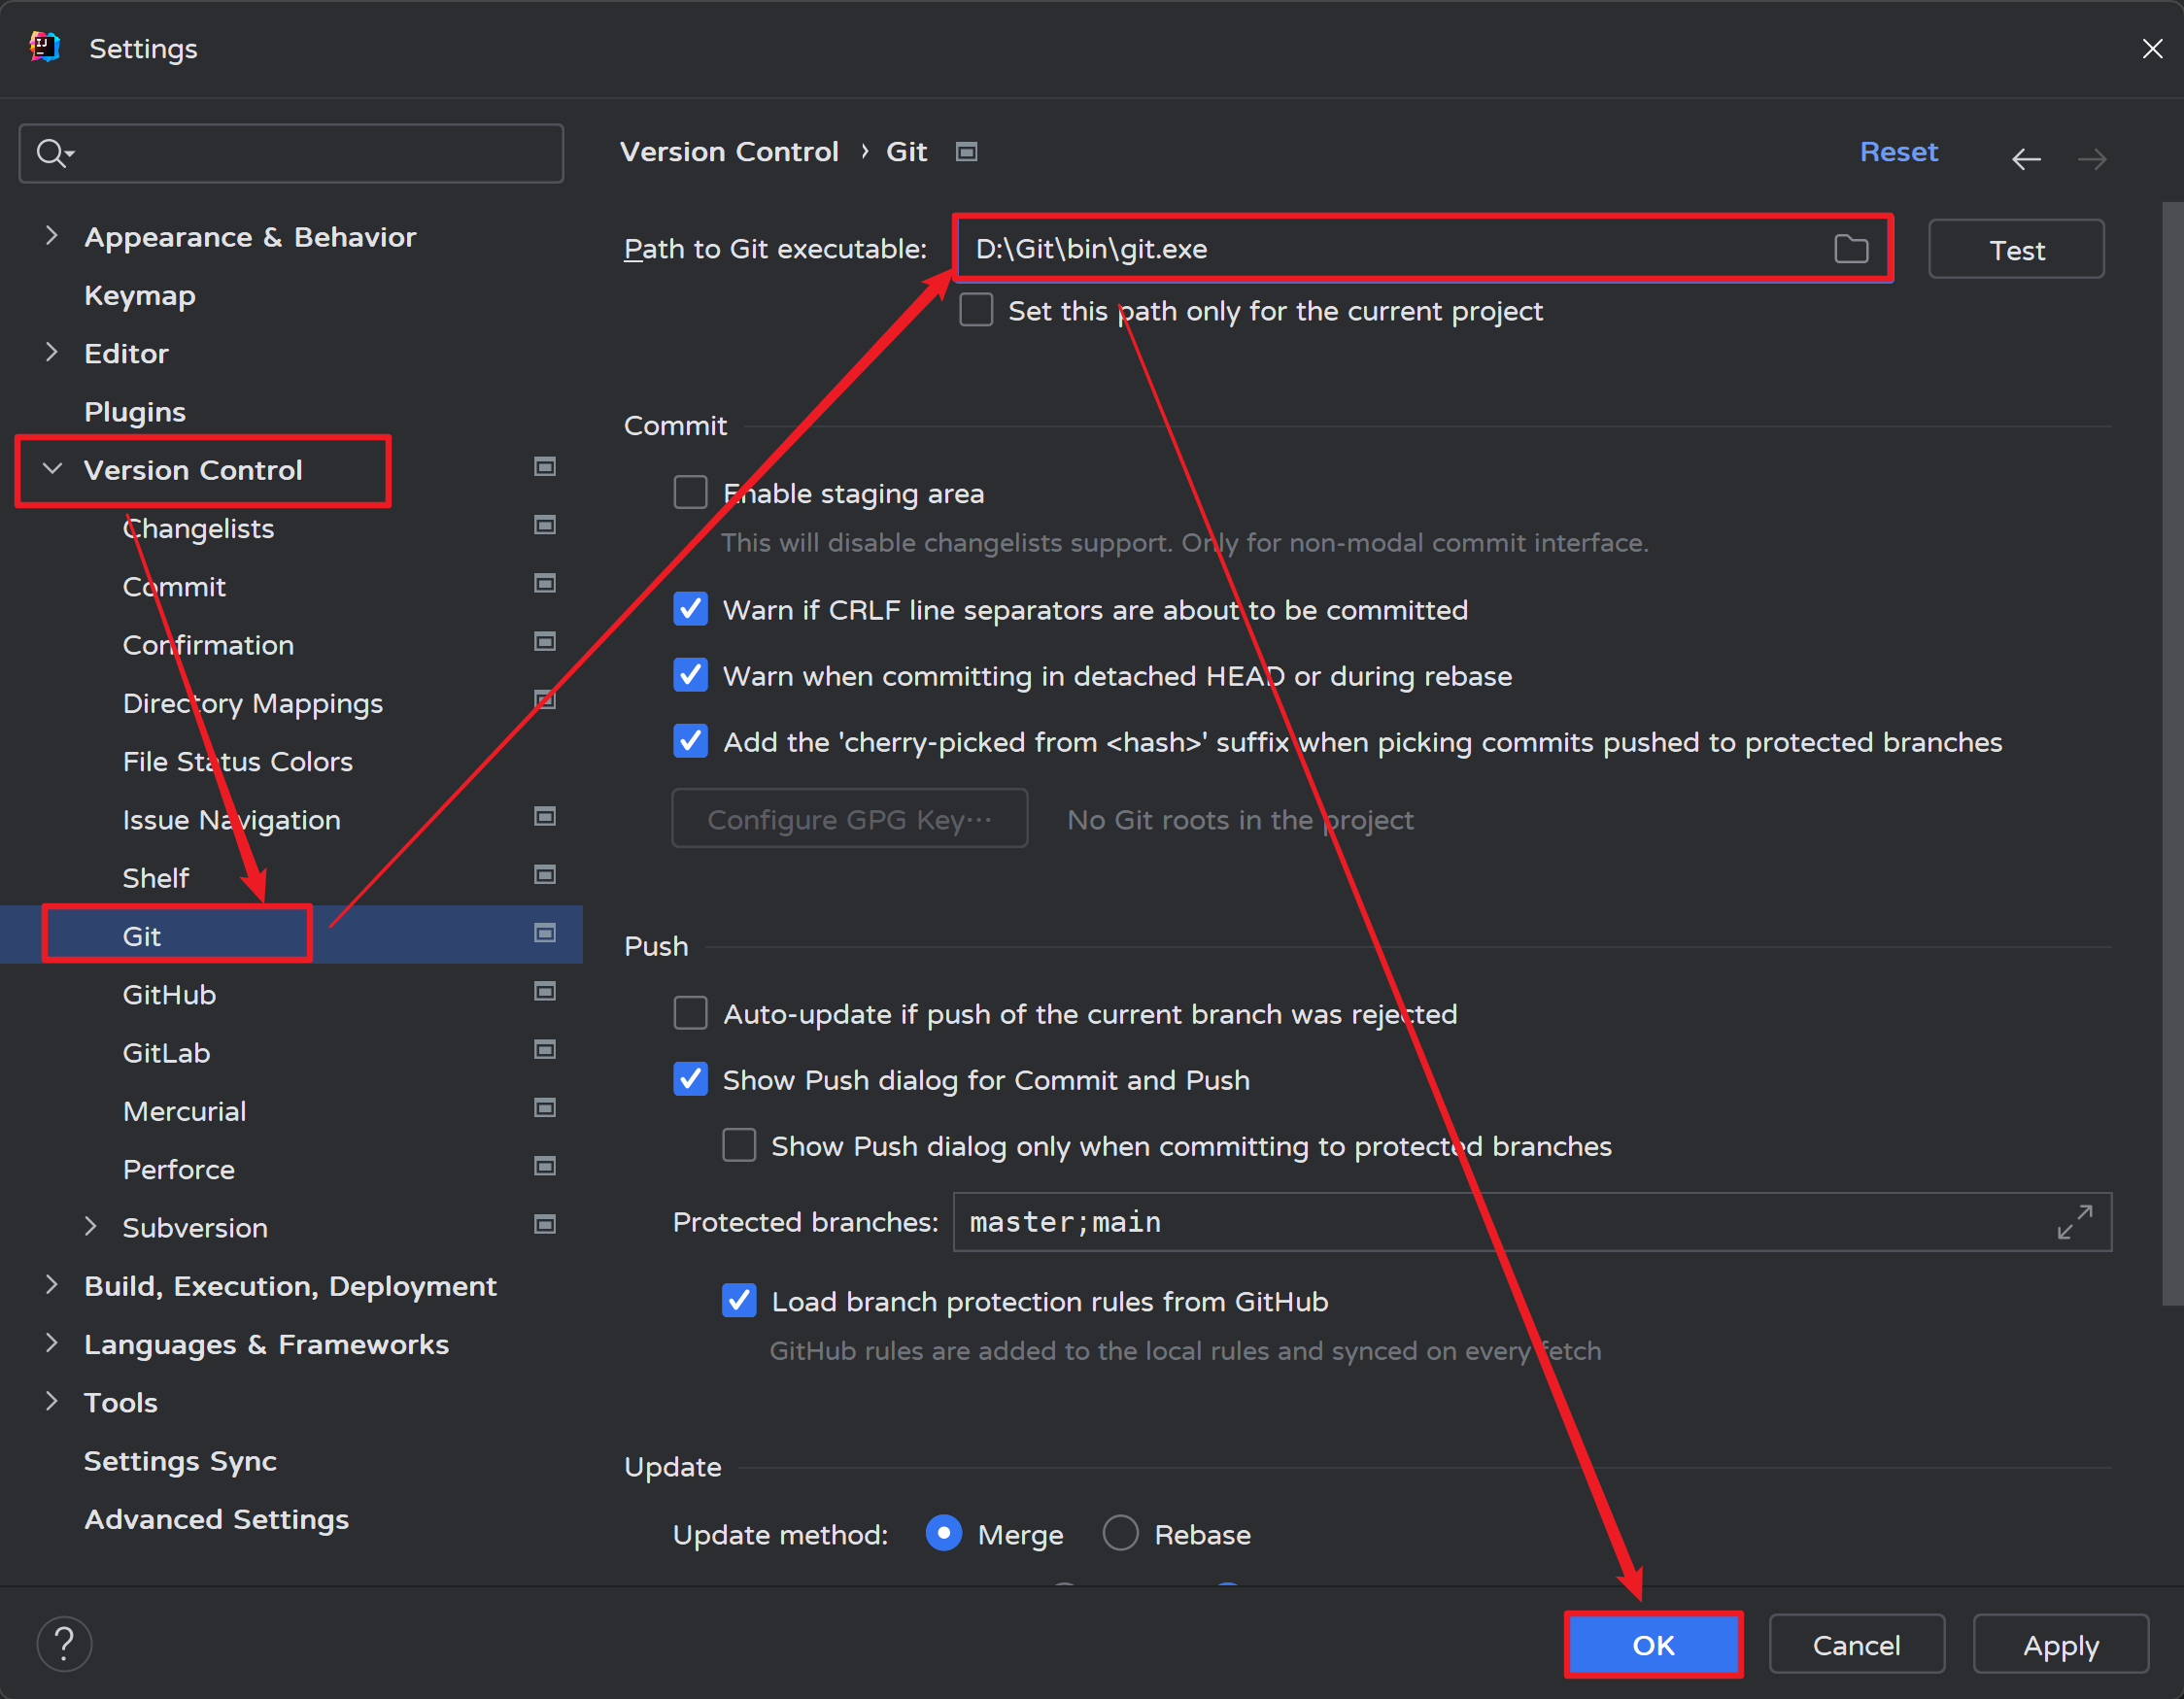Screen dimensions: 2184x1699
Task: Click the back navigation arrow
Action: [2026, 158]
